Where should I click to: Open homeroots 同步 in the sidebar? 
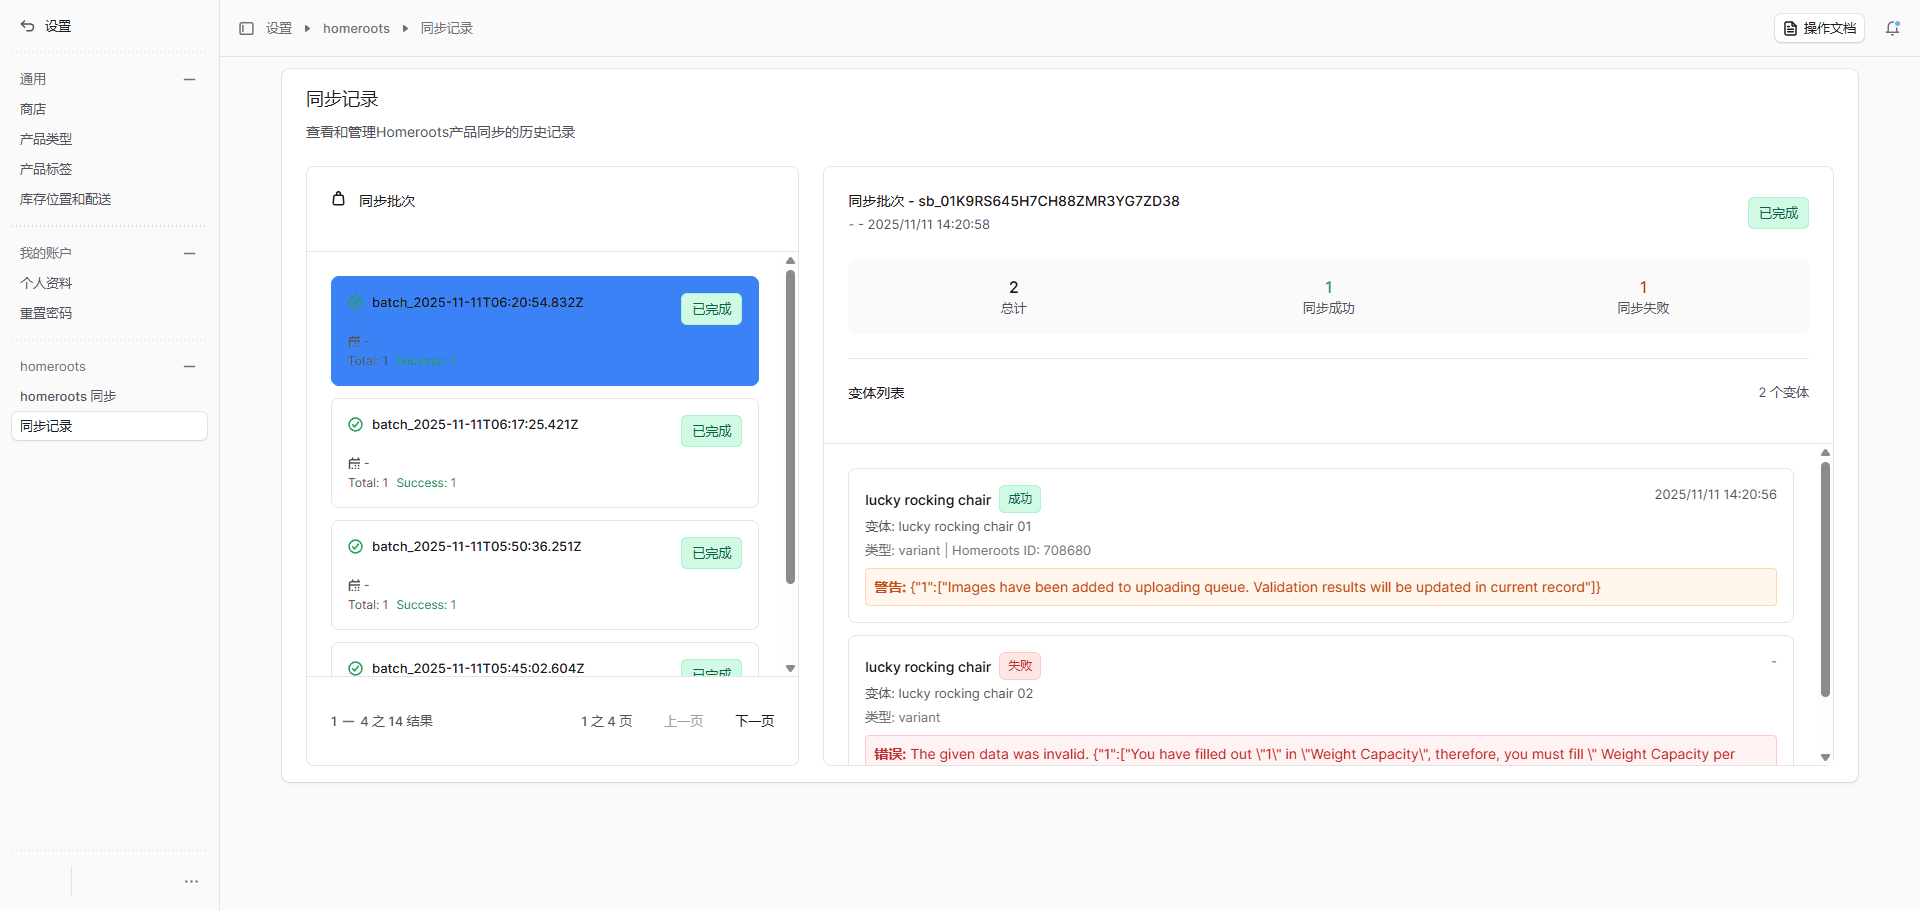[x=68, y=396]
